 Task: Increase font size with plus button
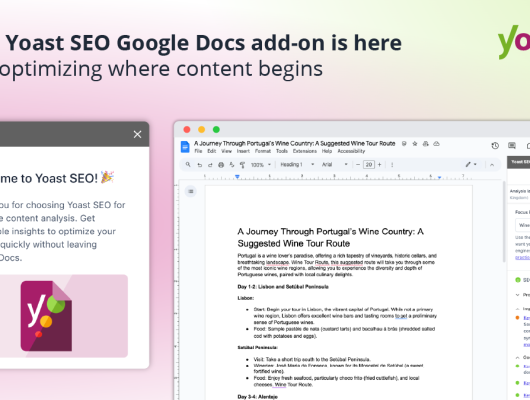coord(380,165)
